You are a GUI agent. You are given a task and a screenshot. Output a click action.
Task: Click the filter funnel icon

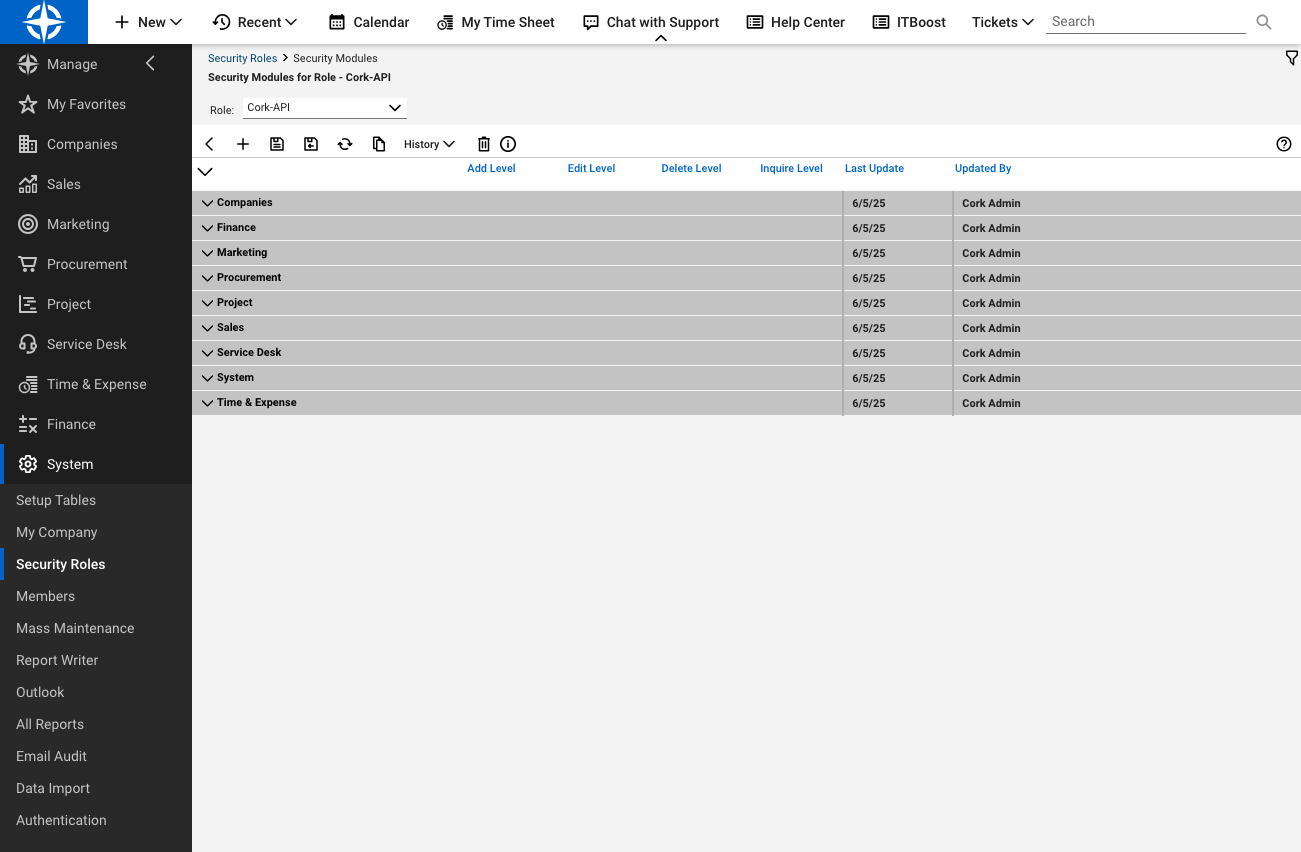coord(1291,59)
